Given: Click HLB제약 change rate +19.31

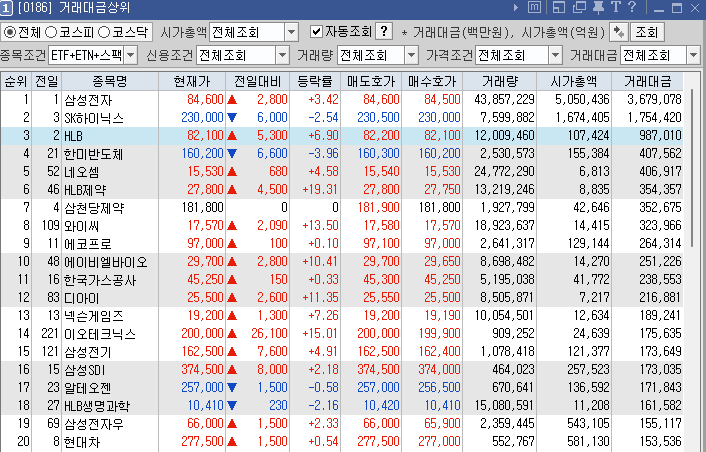Looking at the screenshot, I should [x=320, y=189].
